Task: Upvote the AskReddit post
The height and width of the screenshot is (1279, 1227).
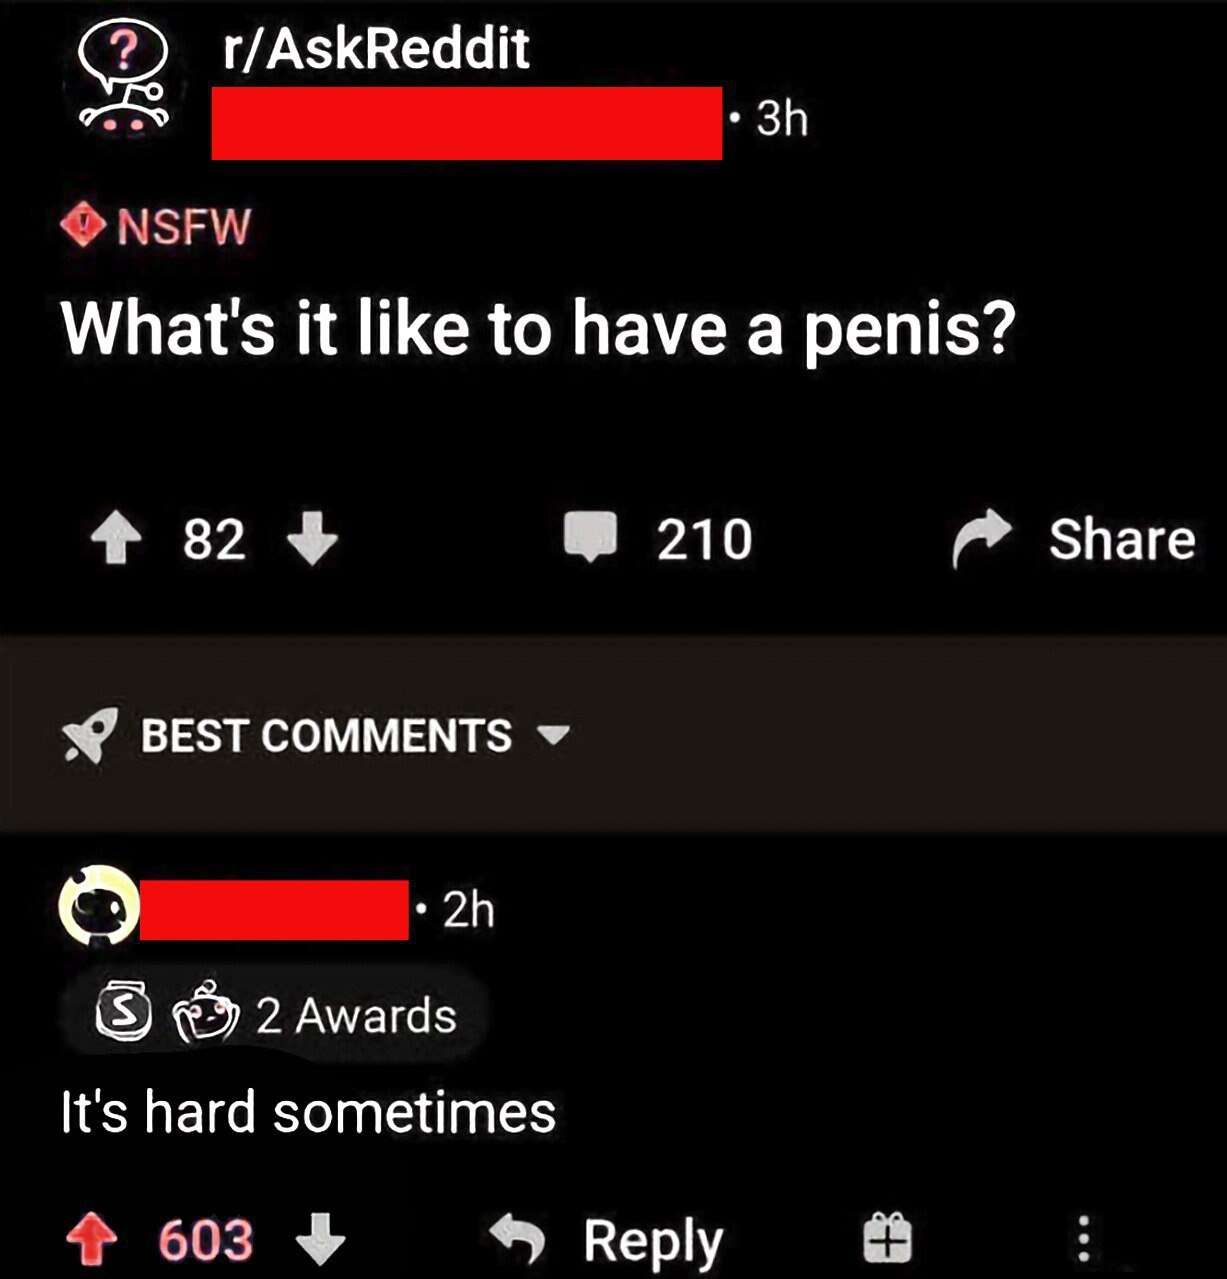Action: coord(114,540)
